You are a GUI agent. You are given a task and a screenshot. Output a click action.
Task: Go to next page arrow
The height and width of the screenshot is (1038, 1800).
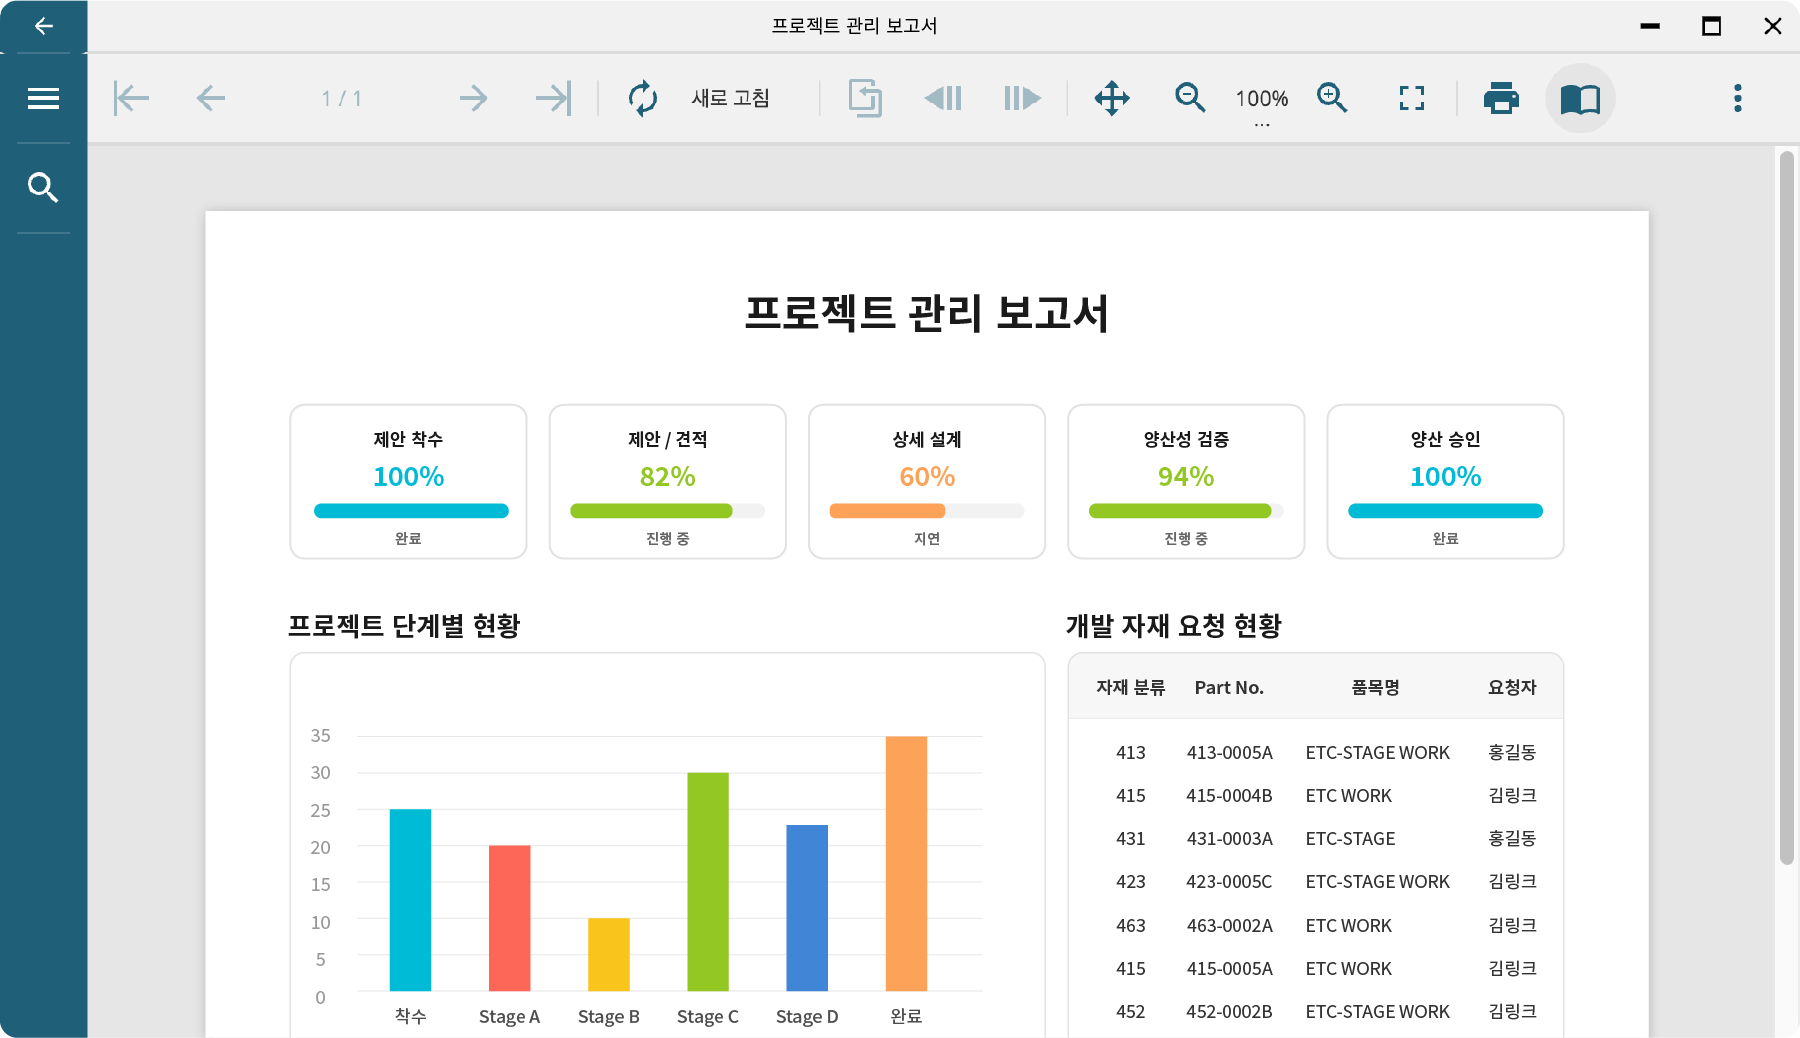pyautogui.click(x=473, y=98)
